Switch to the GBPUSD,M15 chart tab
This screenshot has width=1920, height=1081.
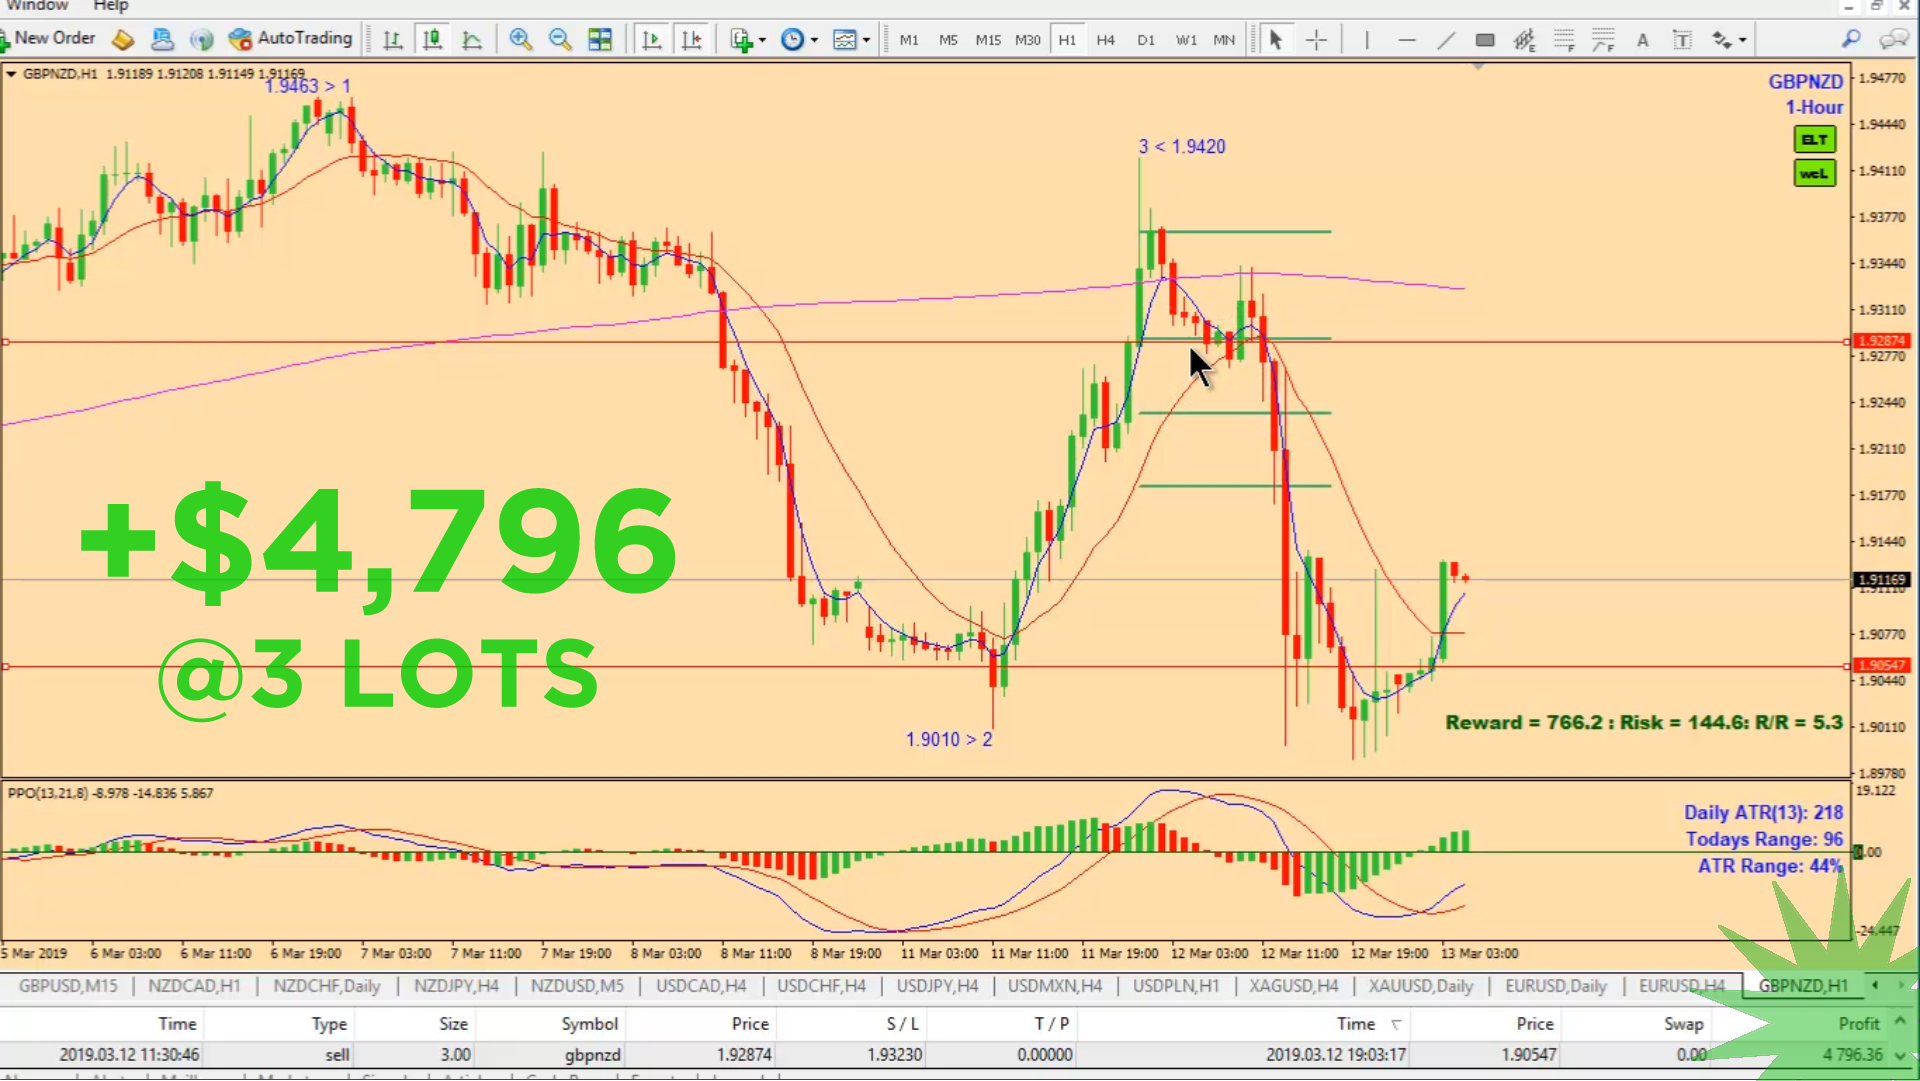[68, 986]
